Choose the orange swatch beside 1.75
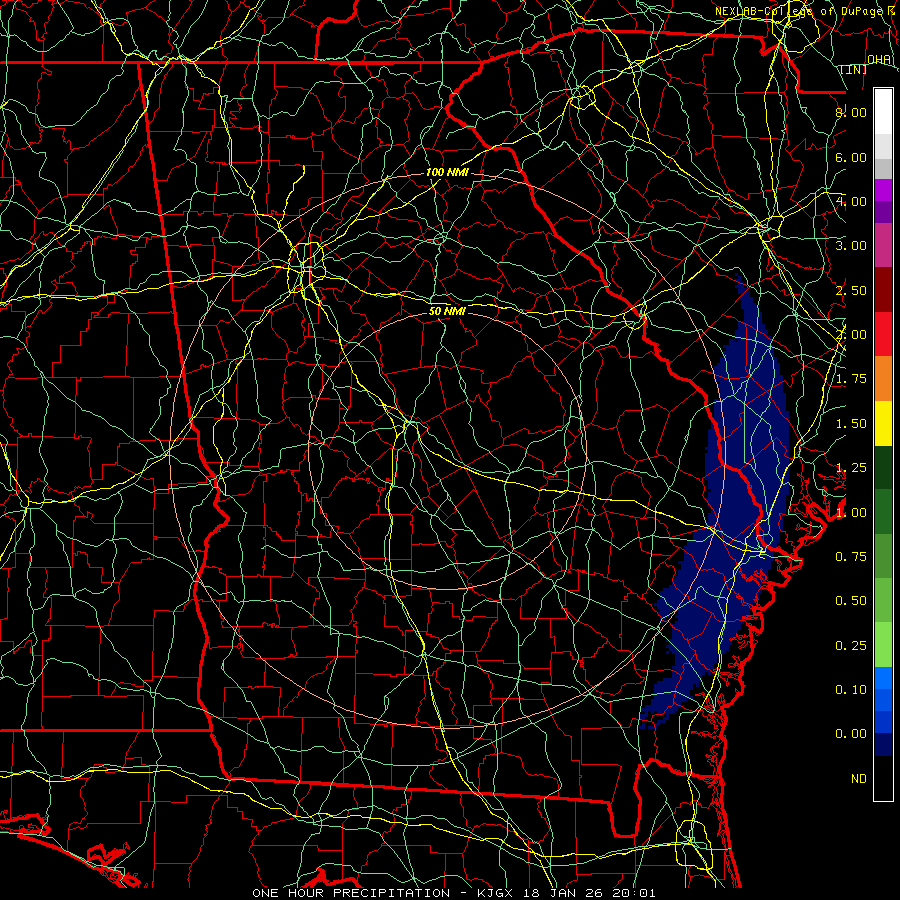The height and width of the screenshot is (900, 900). tap(883, 379)
